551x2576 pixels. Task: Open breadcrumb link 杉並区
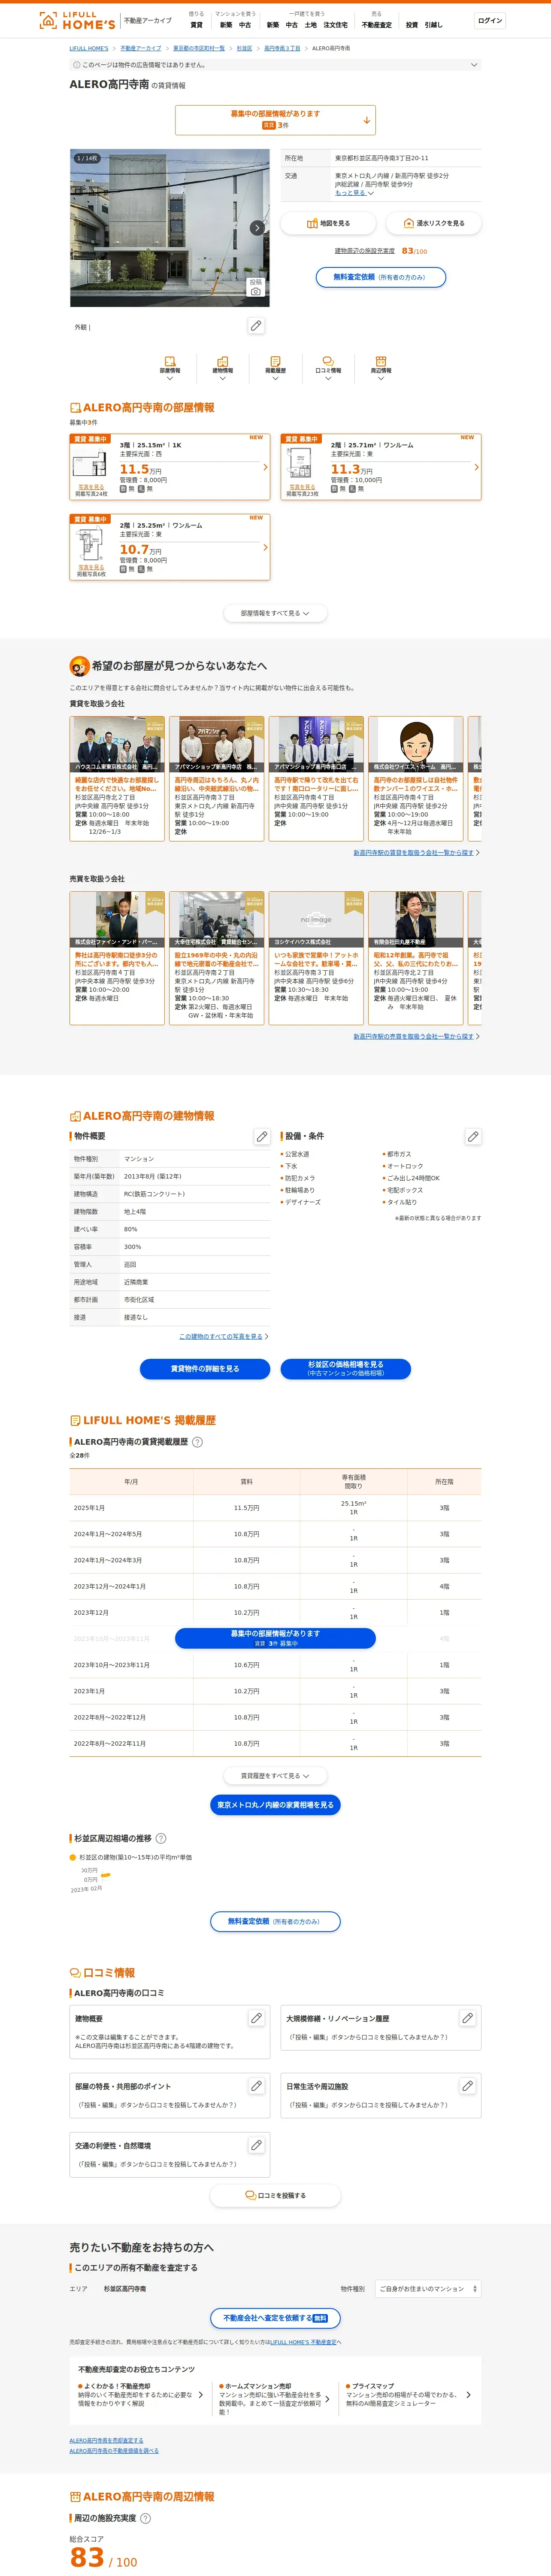(x=244, y=48)
